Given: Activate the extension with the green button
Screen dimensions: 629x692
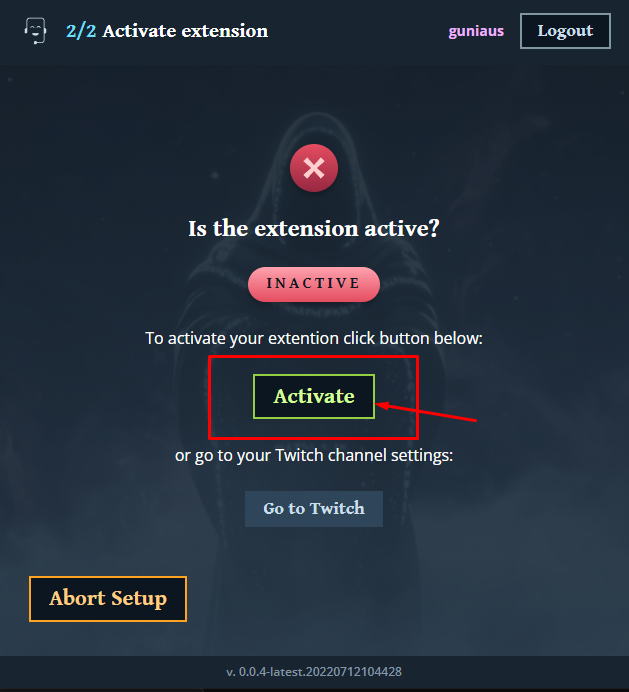Looking at the screenshot, I should [x=314, y=396].
